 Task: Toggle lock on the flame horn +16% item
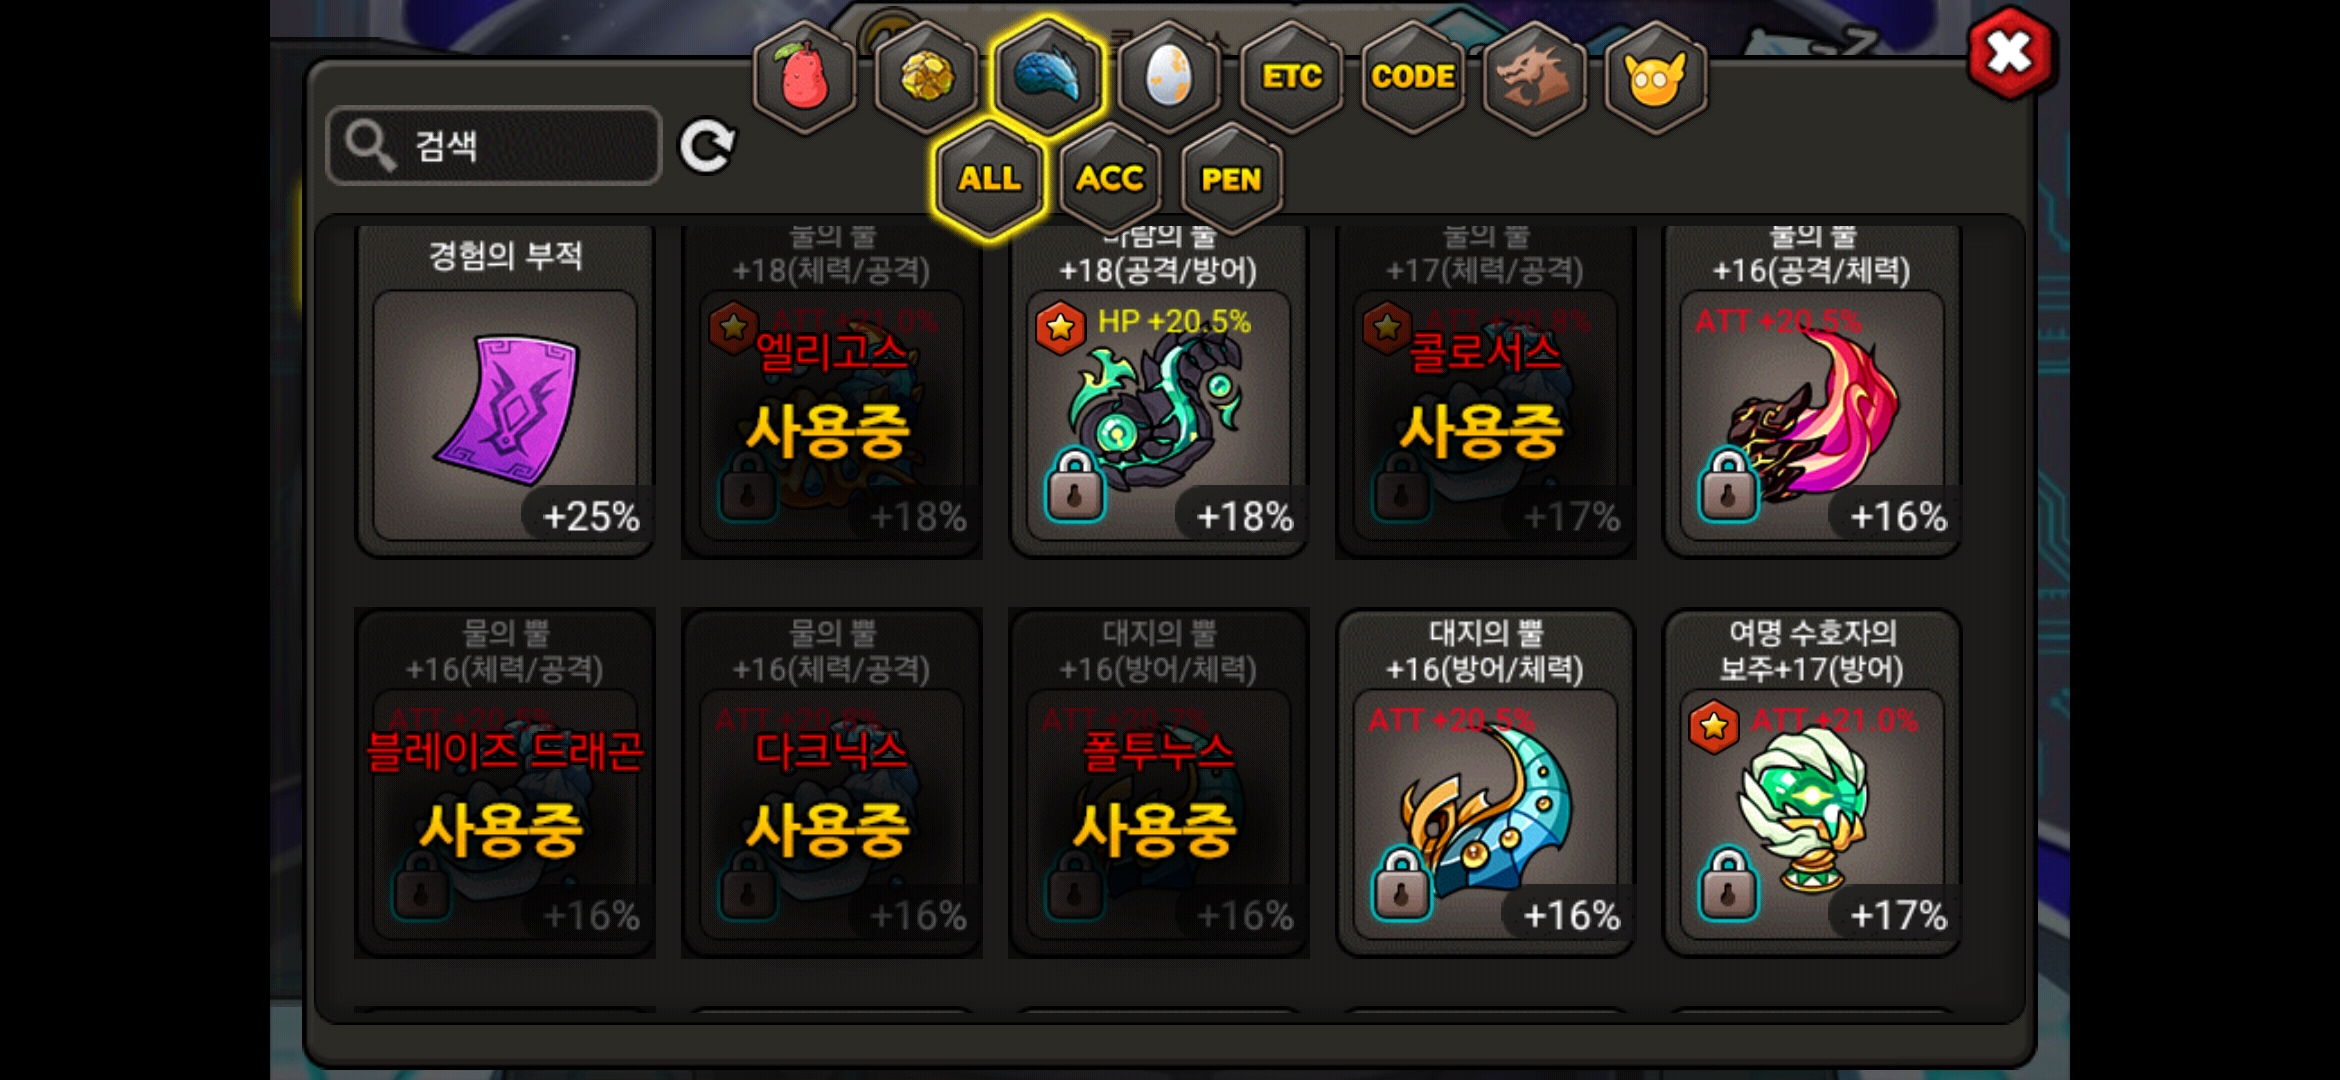[x=1728, y=487]
